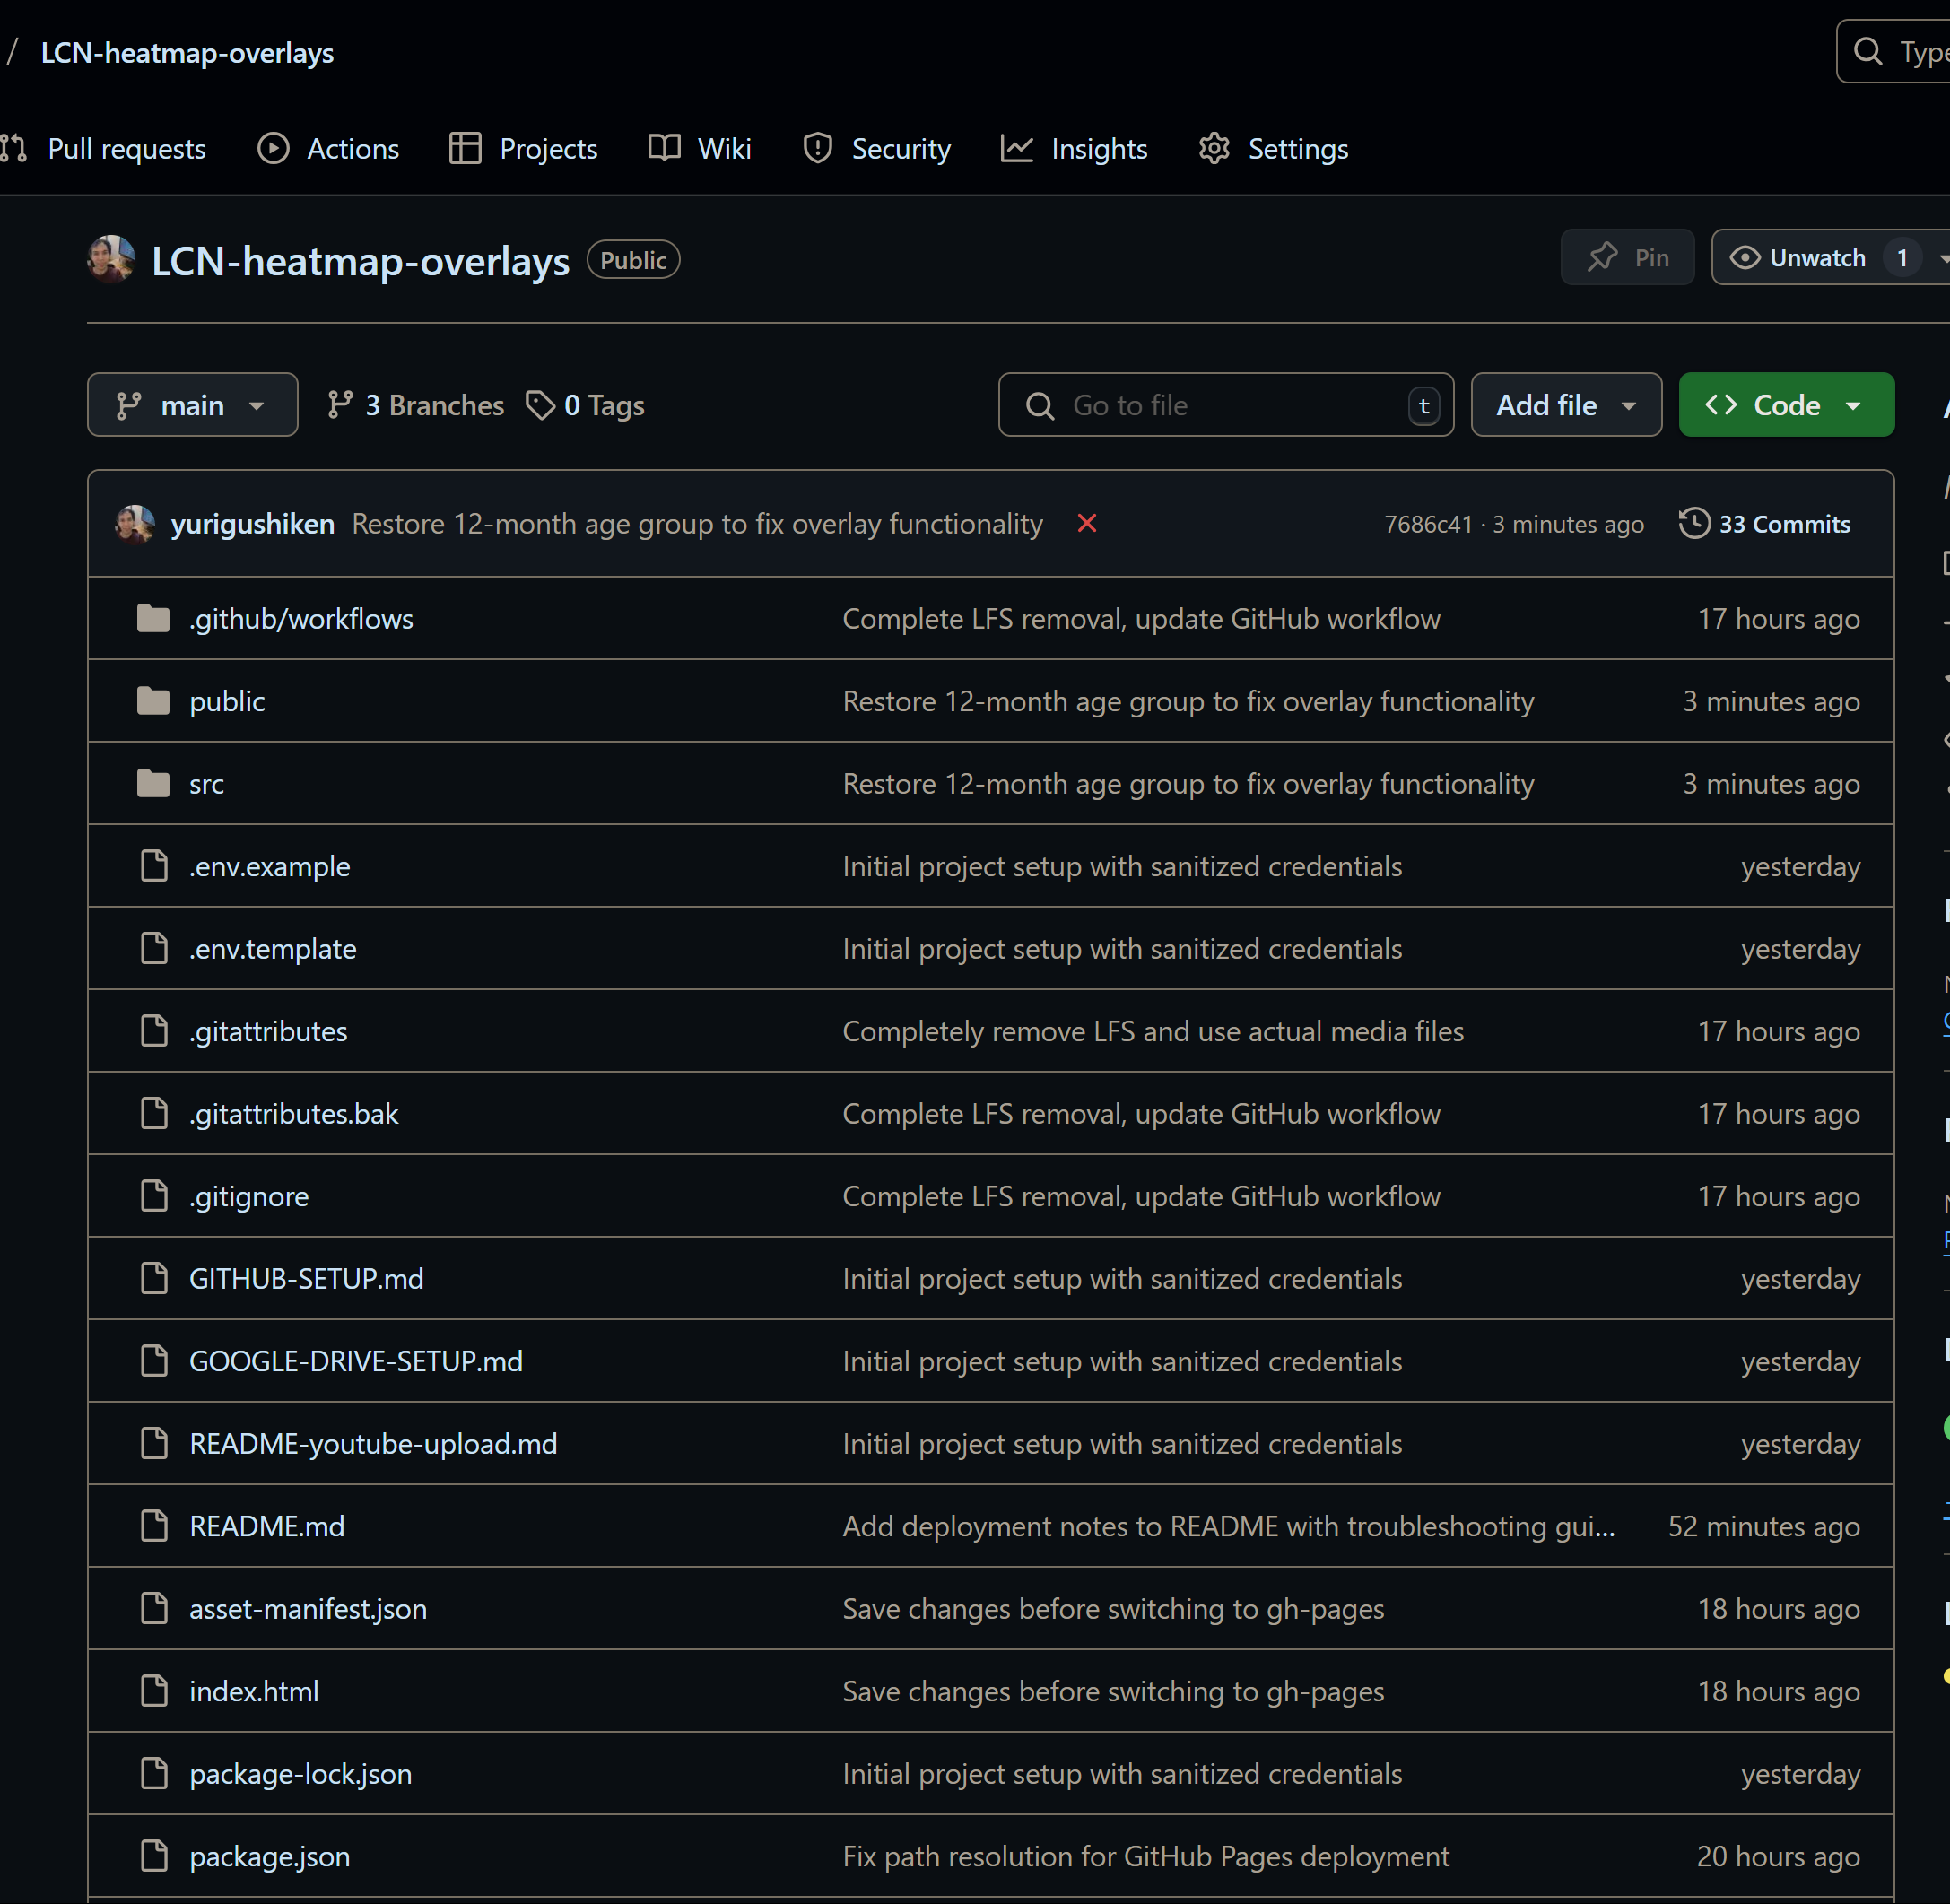Switch to the Projects tab

pyautogui.click(x=523, y=149)
